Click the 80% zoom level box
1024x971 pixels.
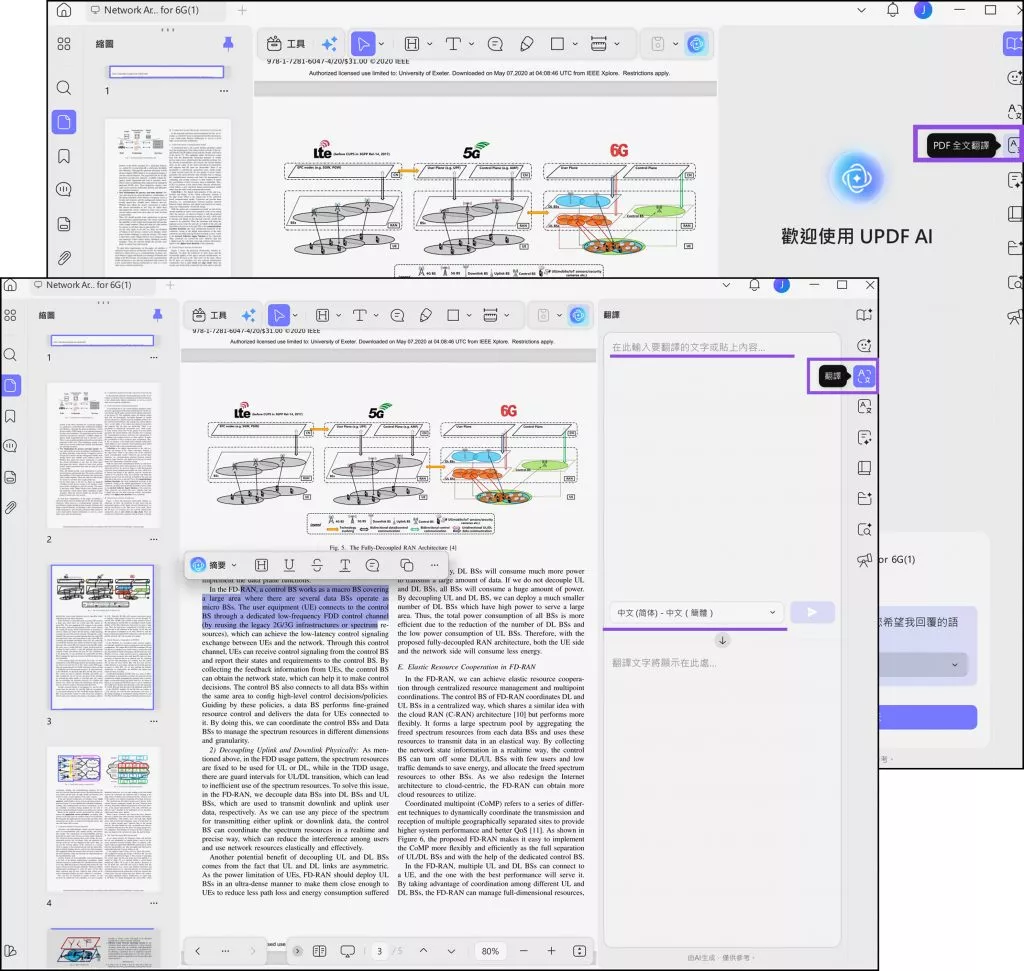[490, 951]
